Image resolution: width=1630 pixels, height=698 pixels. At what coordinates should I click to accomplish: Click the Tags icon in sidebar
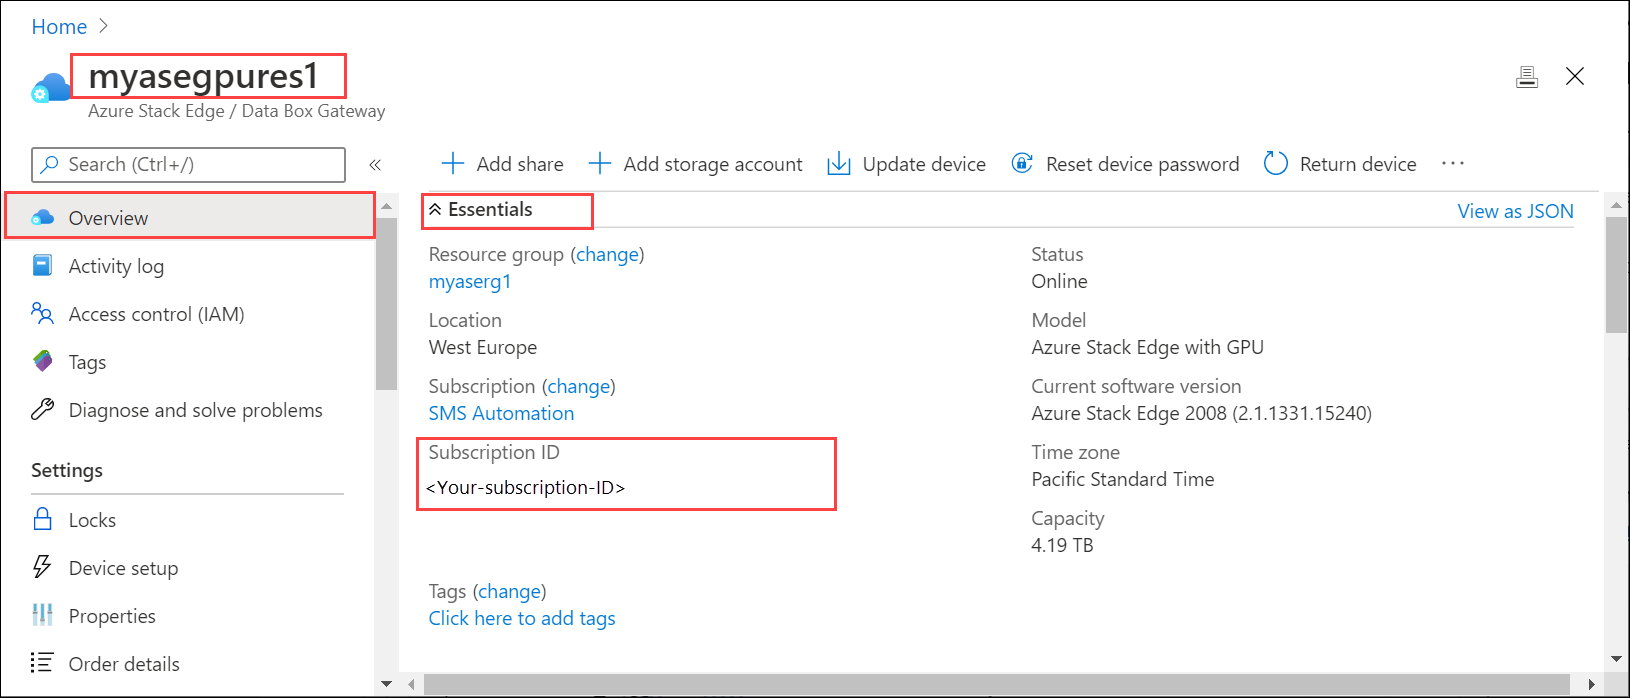pyautogui.click(x=43, y=362)
